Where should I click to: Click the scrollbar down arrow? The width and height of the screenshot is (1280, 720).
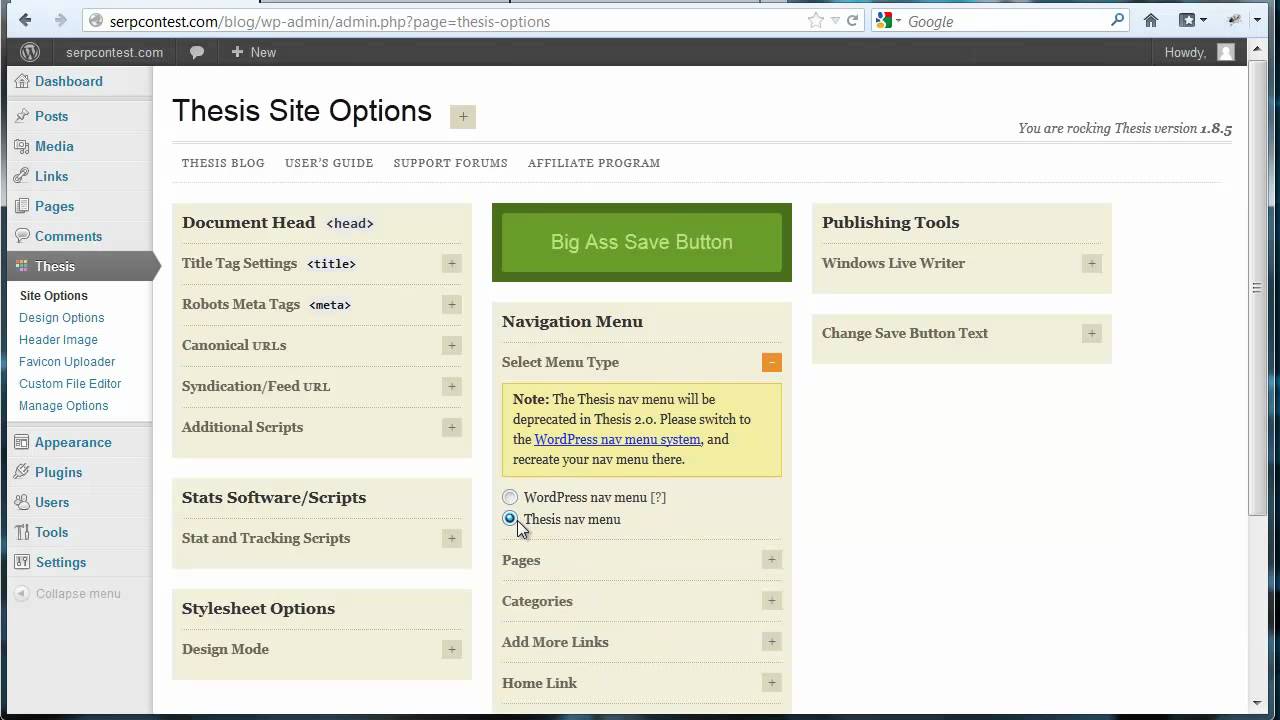(1257, 704)
